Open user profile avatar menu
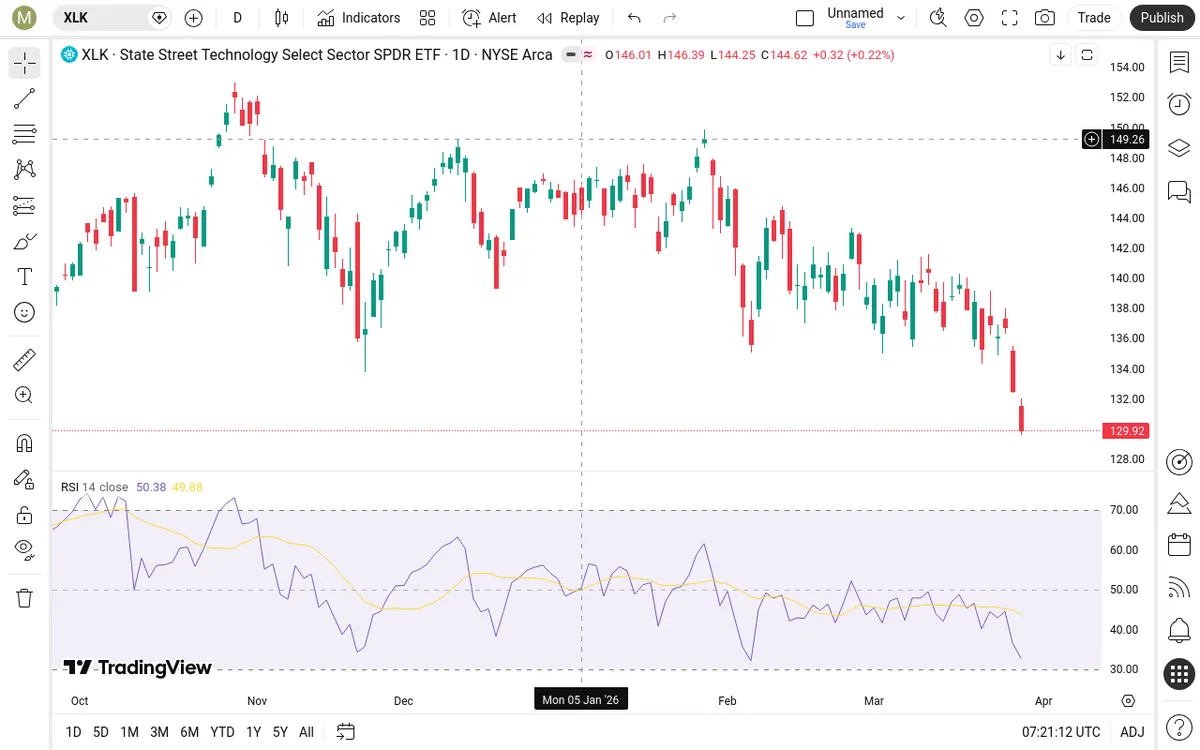 pos(25,17)
